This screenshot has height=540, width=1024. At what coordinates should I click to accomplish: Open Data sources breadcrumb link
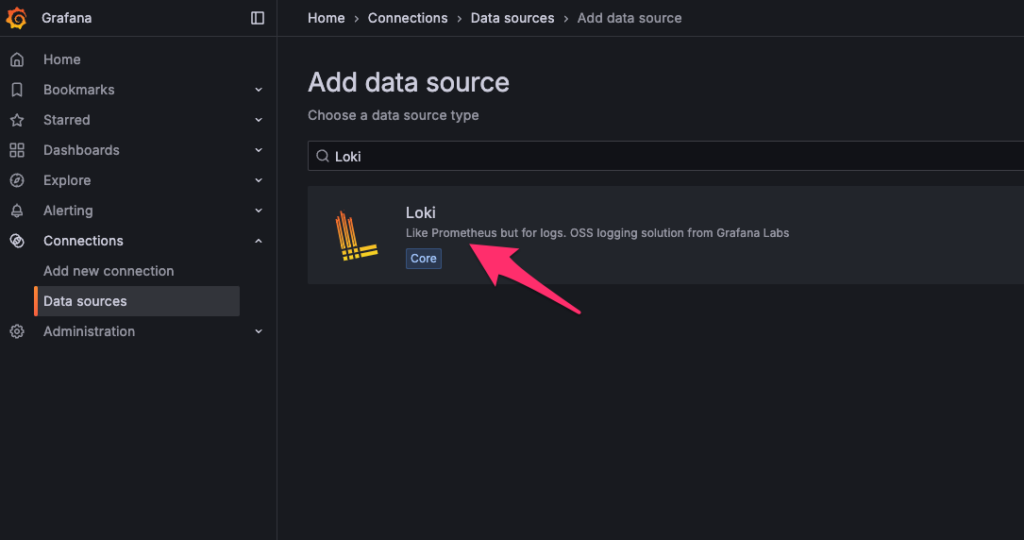pyautogui.click(x=512, y=18)
